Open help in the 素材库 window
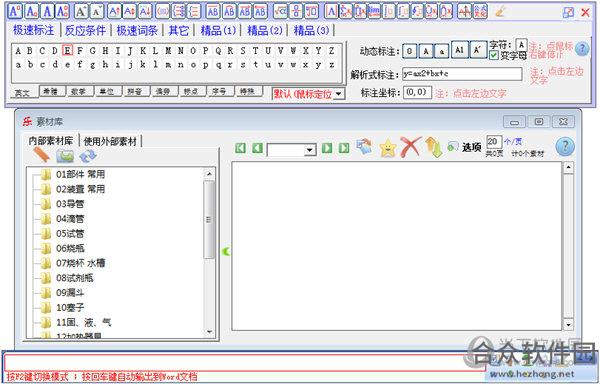 click(565, 146)
